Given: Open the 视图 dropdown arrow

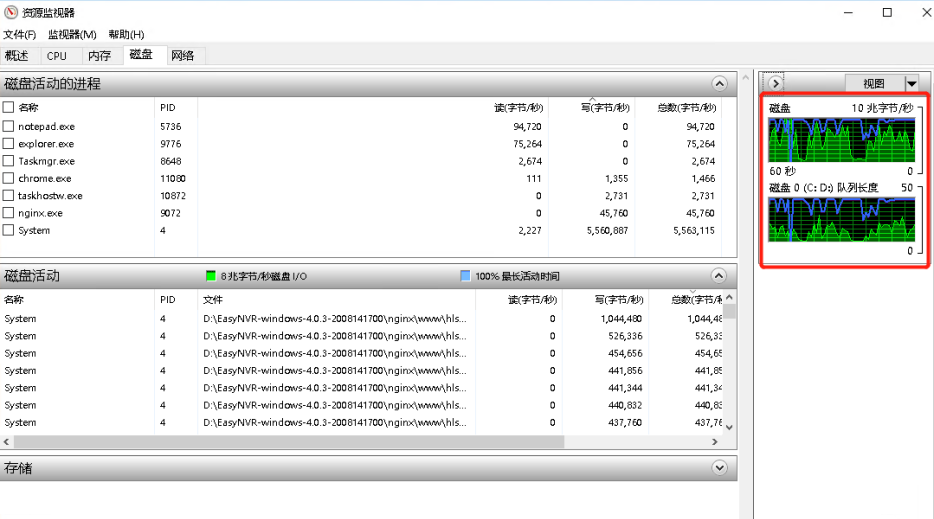Looking at the screenshot, I should (911, 84).
